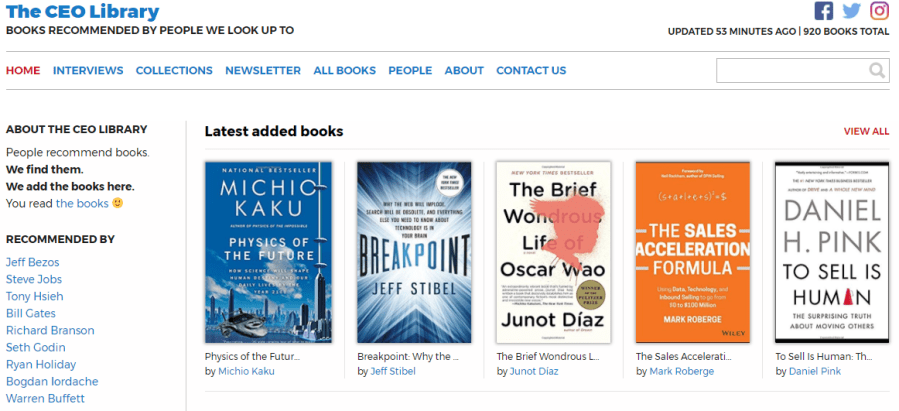This screenshot has height=411, width=899.
Task: Click the Warren Buffett sidebar link
Action: (45, 398)
